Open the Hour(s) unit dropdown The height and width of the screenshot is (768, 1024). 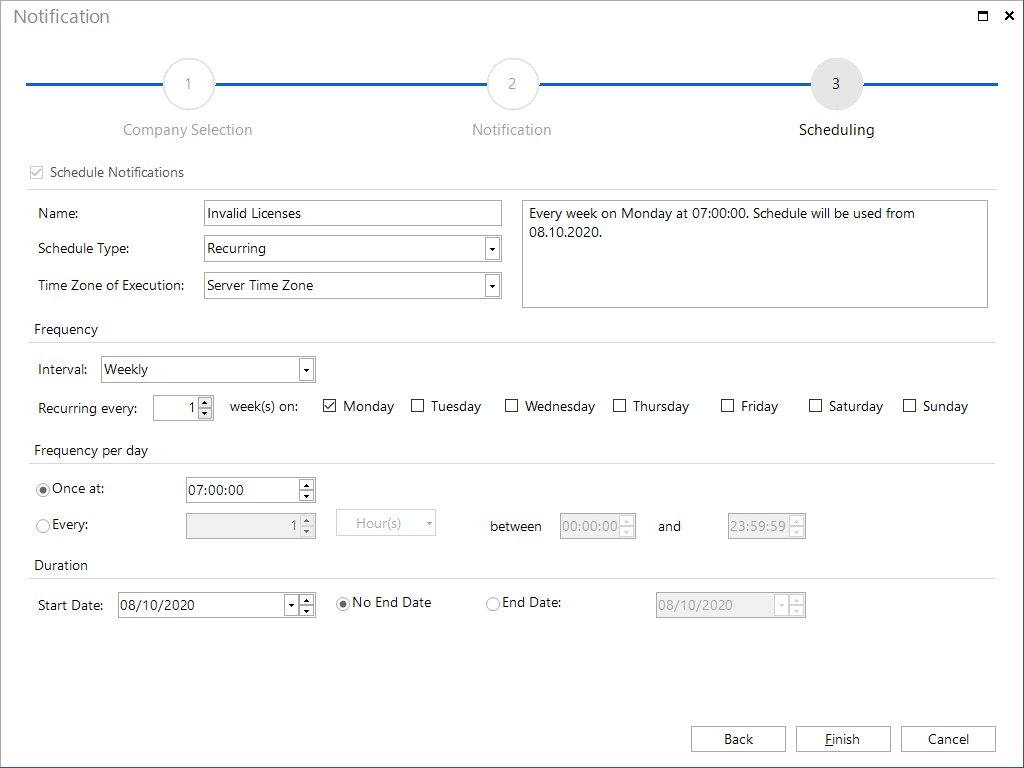click(386, 523)
